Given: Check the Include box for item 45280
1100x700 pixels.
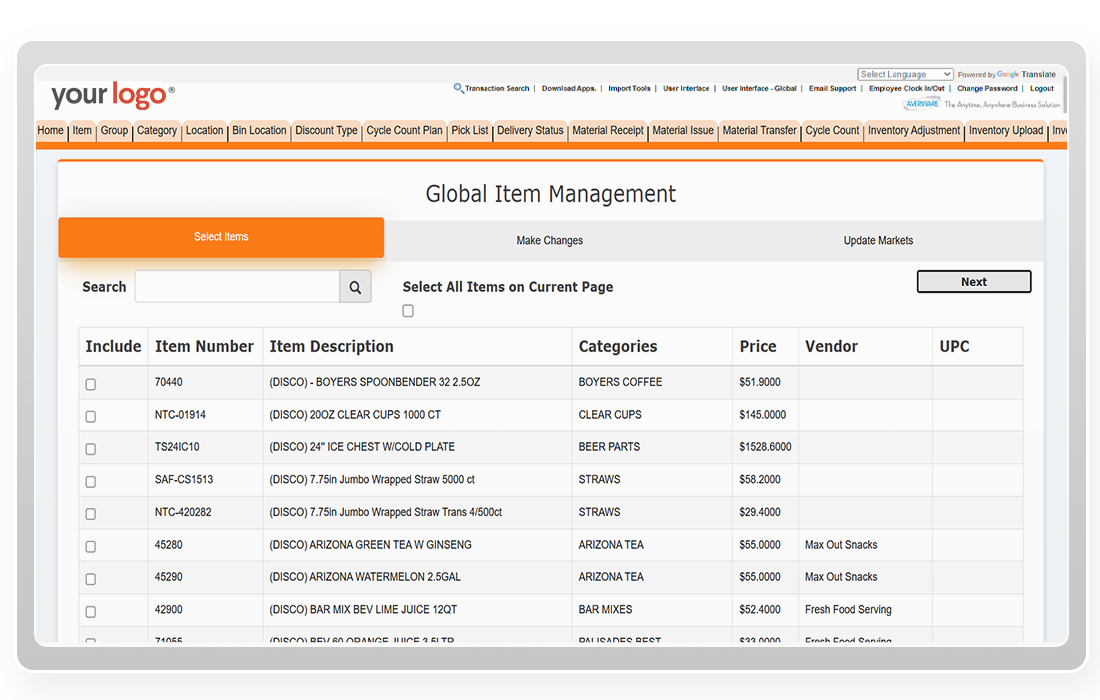Looking at the screenshot, I should click(x=90, y=546).
